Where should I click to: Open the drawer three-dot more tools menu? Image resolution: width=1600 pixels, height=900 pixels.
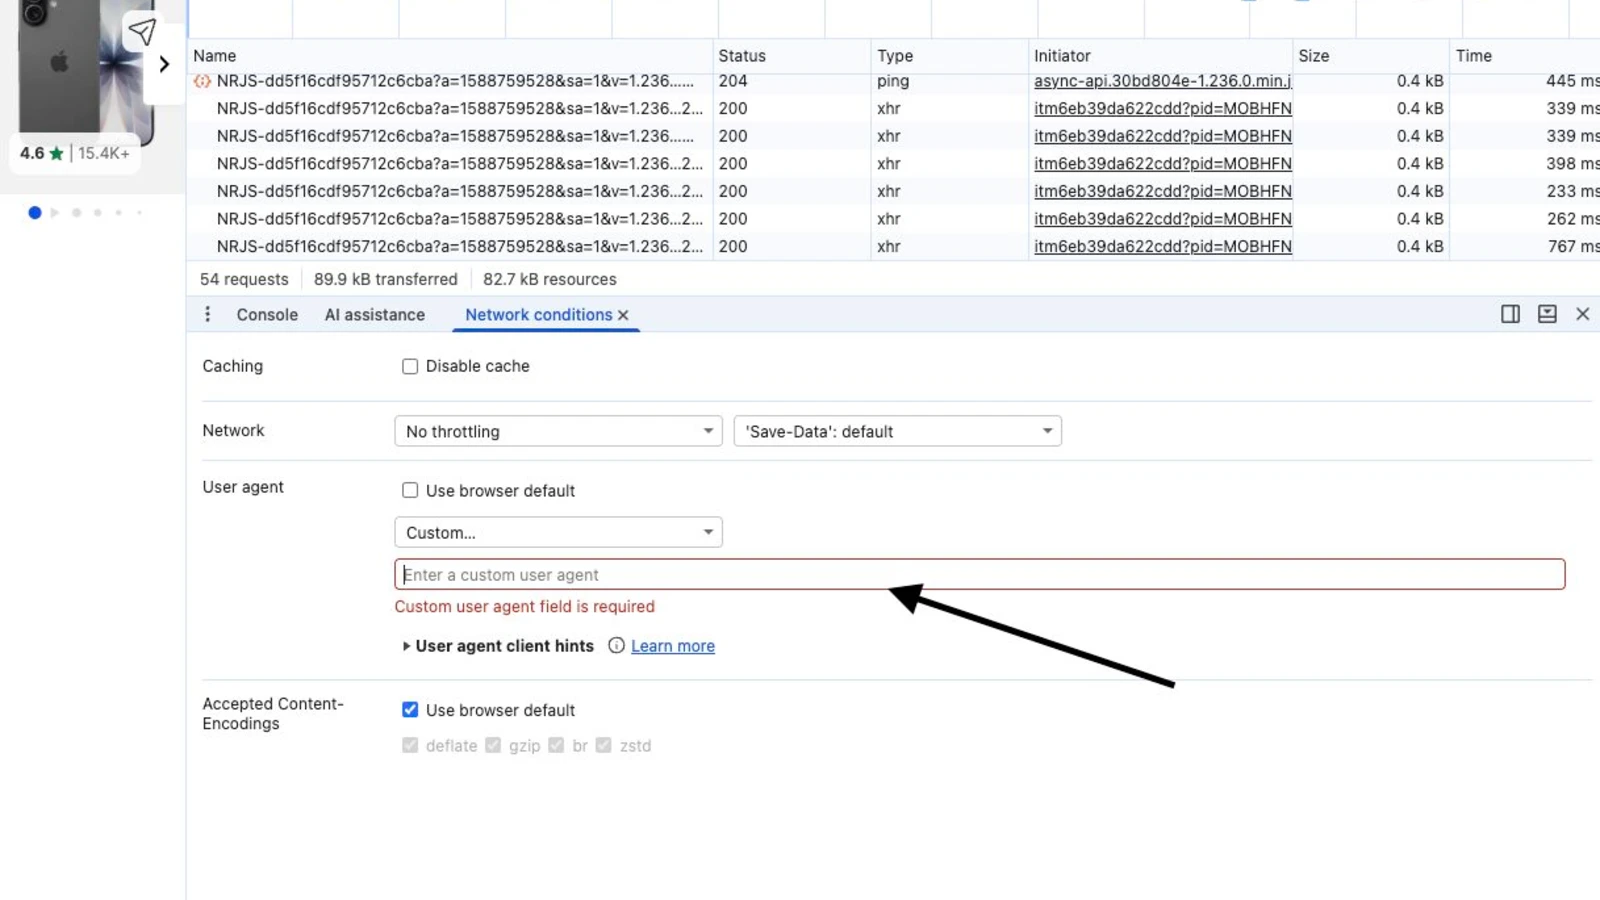tap(207, 314)
